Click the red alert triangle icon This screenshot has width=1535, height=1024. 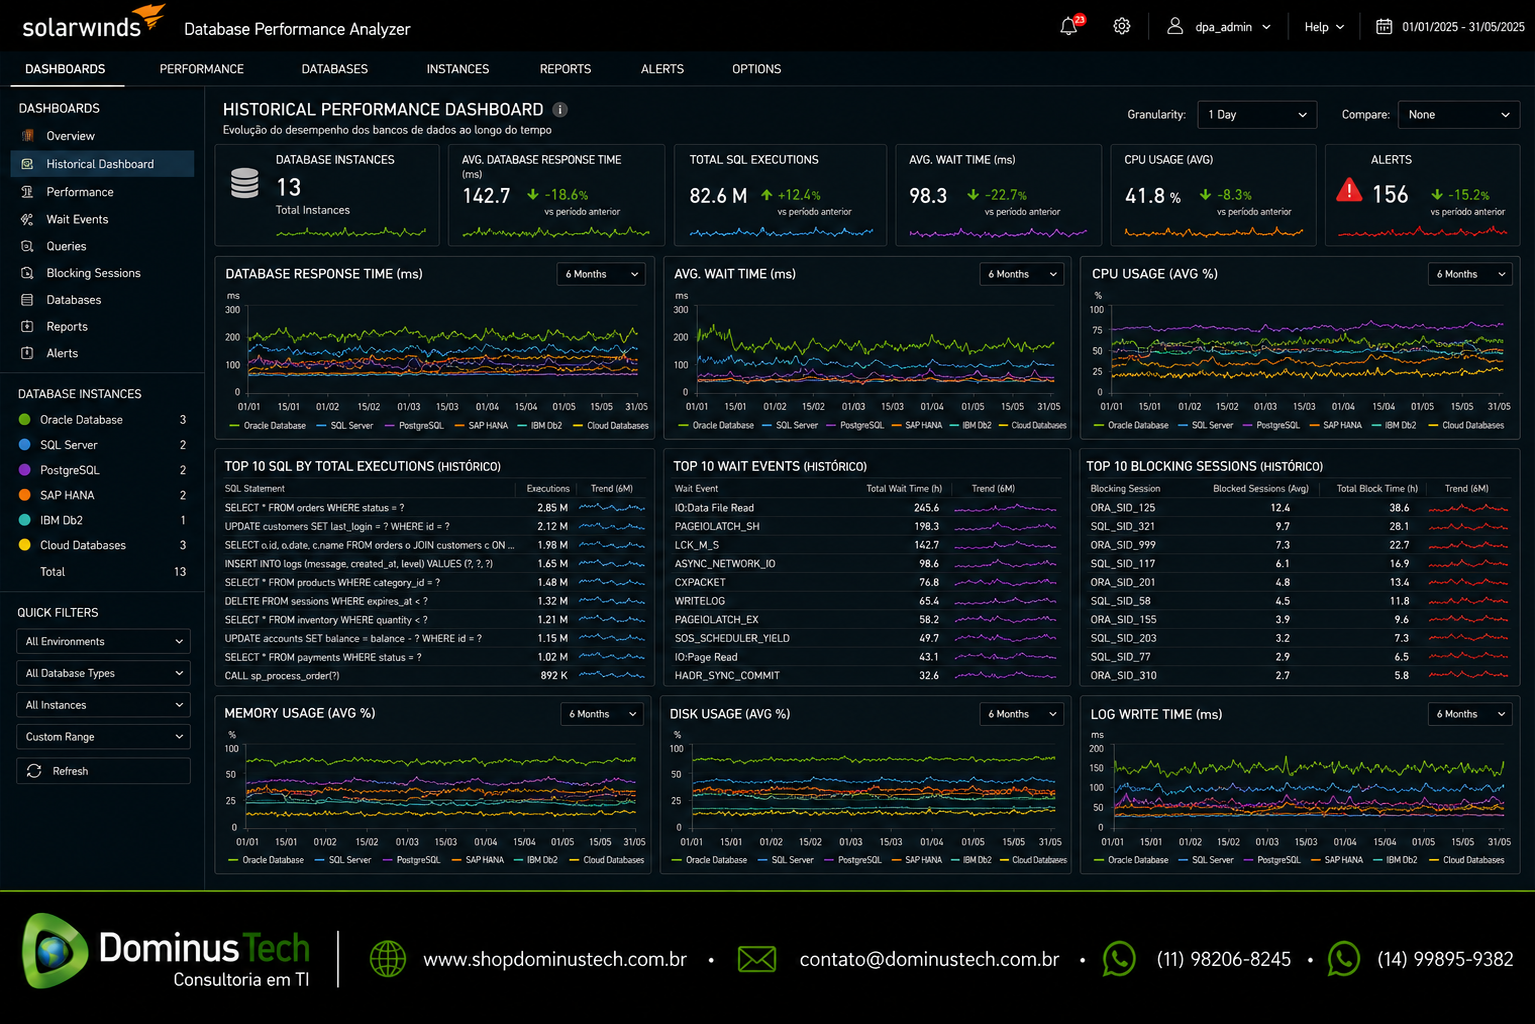pos(1349,190)
